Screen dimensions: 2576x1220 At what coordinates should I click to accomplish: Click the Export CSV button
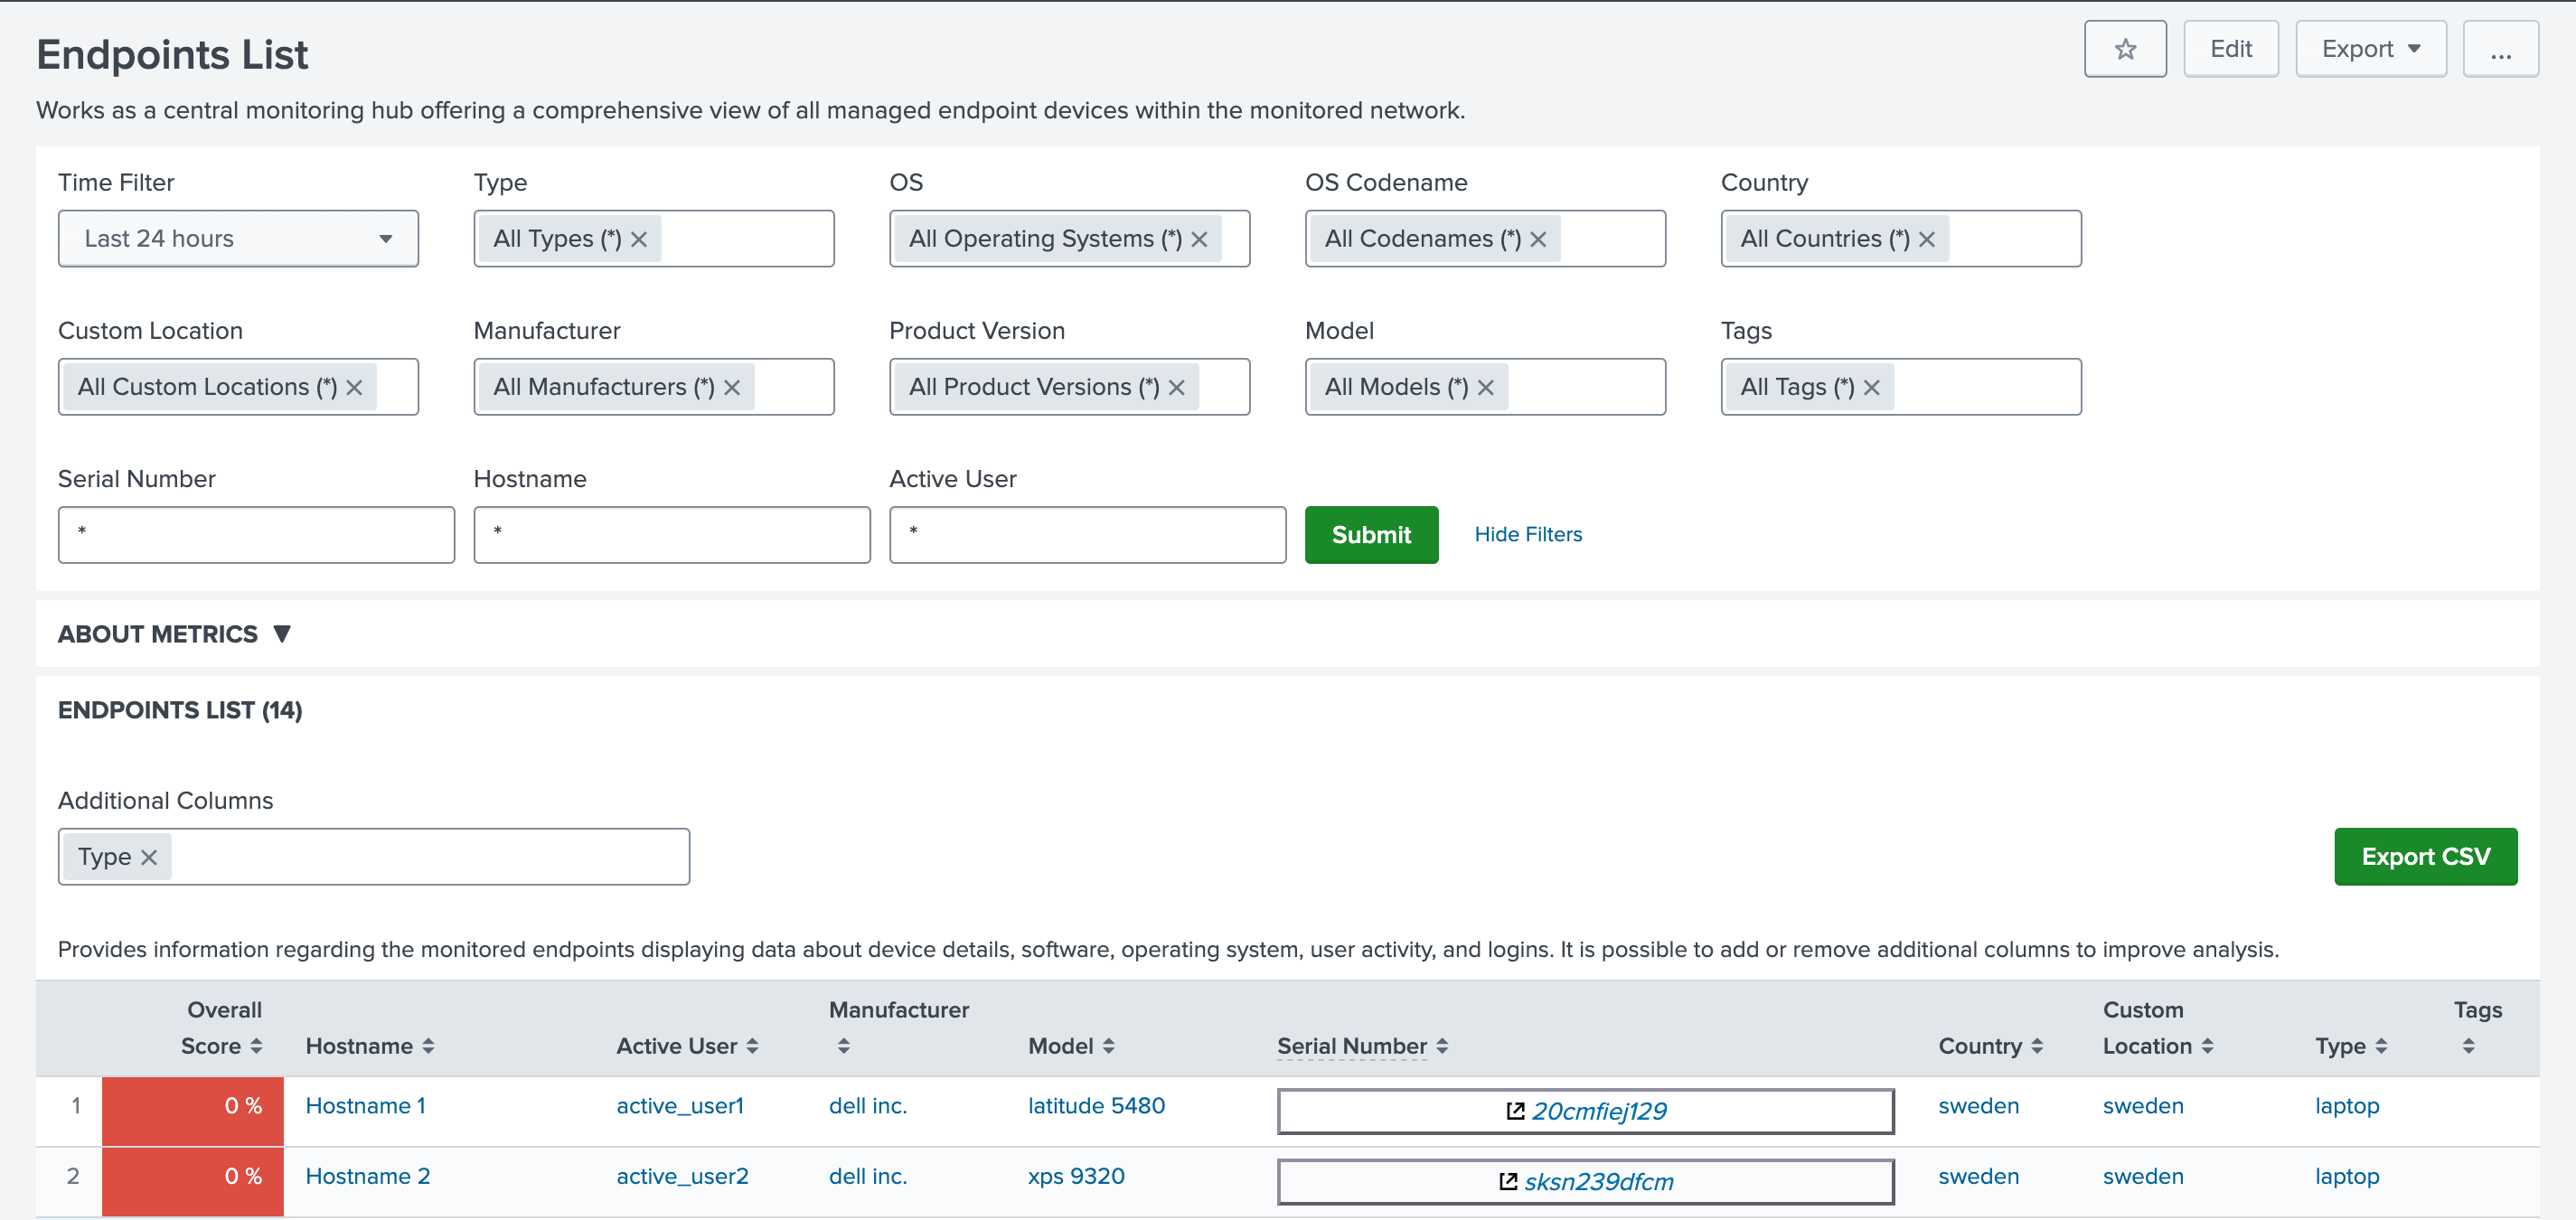pyautogui.click(x=2424, y=857)
